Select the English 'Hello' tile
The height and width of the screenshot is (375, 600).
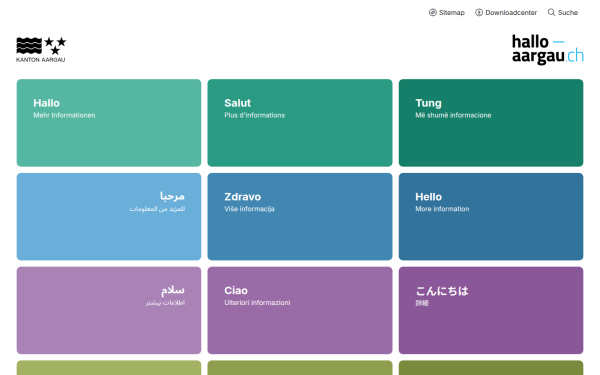click(491, 217)
